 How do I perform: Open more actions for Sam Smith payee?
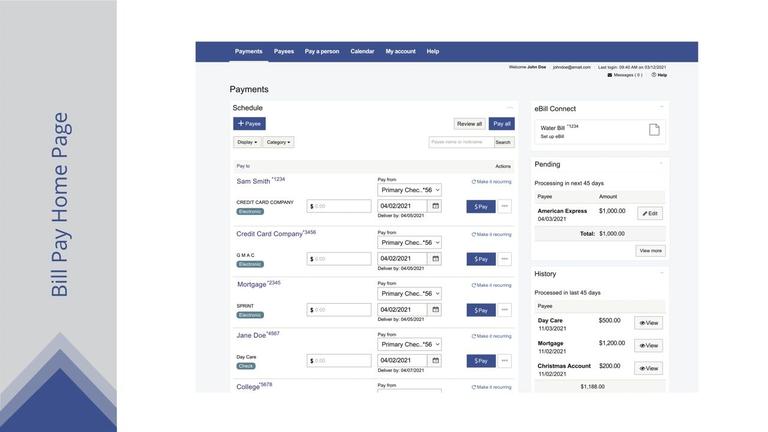[505, 207]
